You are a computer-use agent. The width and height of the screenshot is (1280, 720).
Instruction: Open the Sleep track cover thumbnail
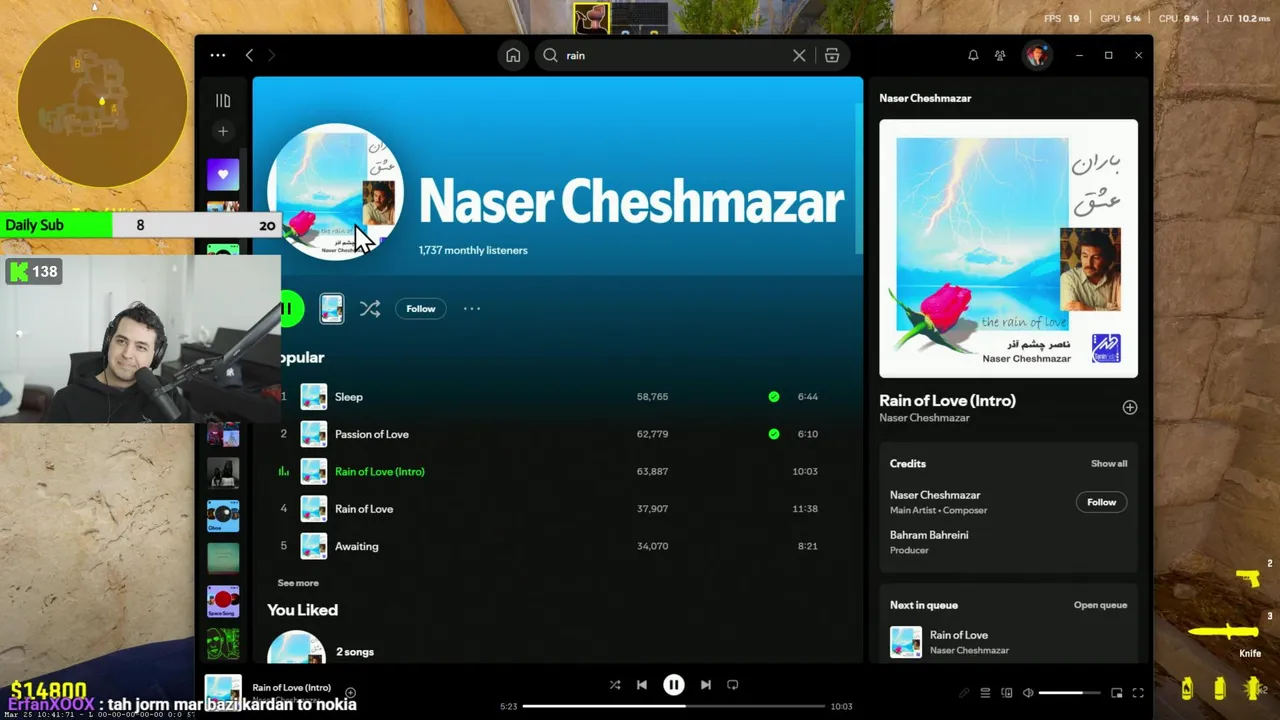(x=314, y=397)
